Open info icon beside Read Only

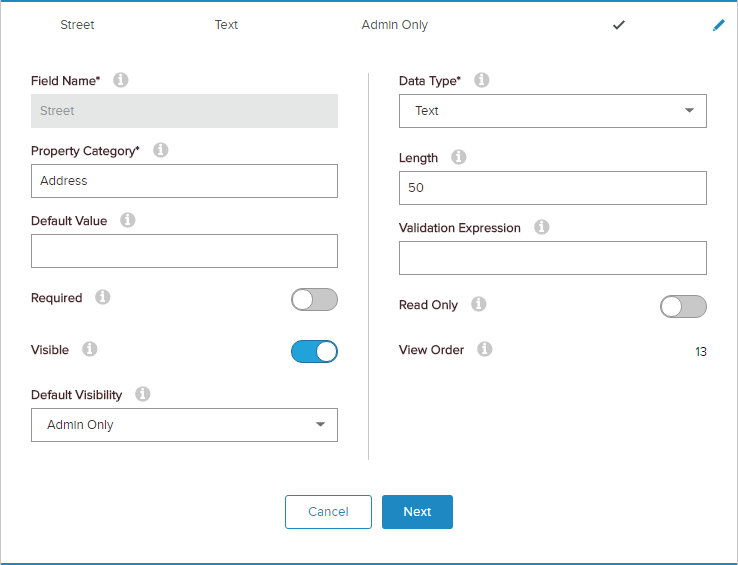click(479, 304)
